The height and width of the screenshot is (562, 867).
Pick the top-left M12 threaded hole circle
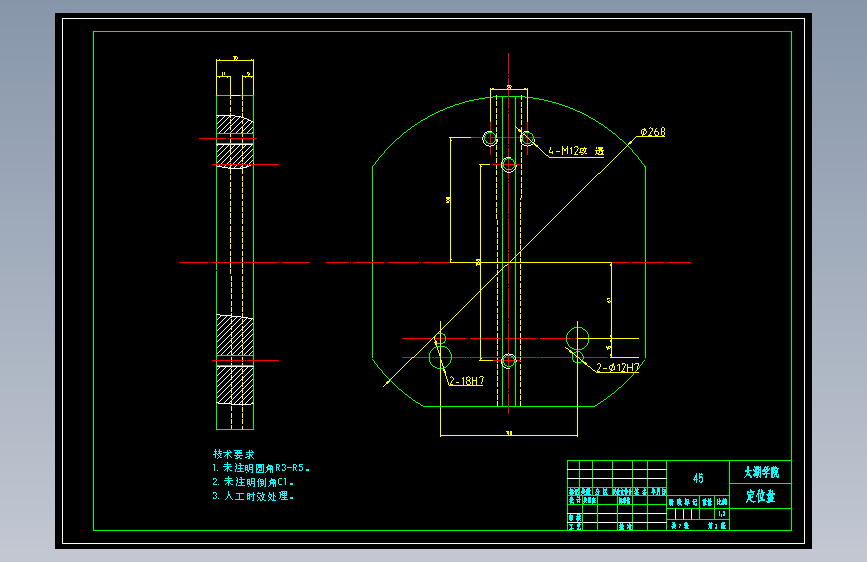[490, 138]
